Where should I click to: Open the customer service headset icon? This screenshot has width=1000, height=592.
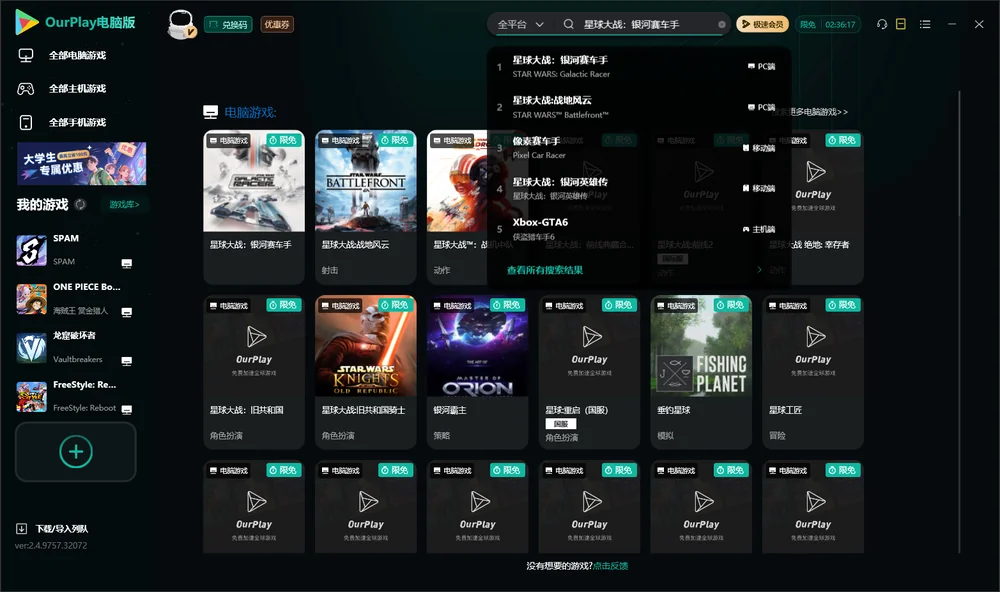[882, 24]
